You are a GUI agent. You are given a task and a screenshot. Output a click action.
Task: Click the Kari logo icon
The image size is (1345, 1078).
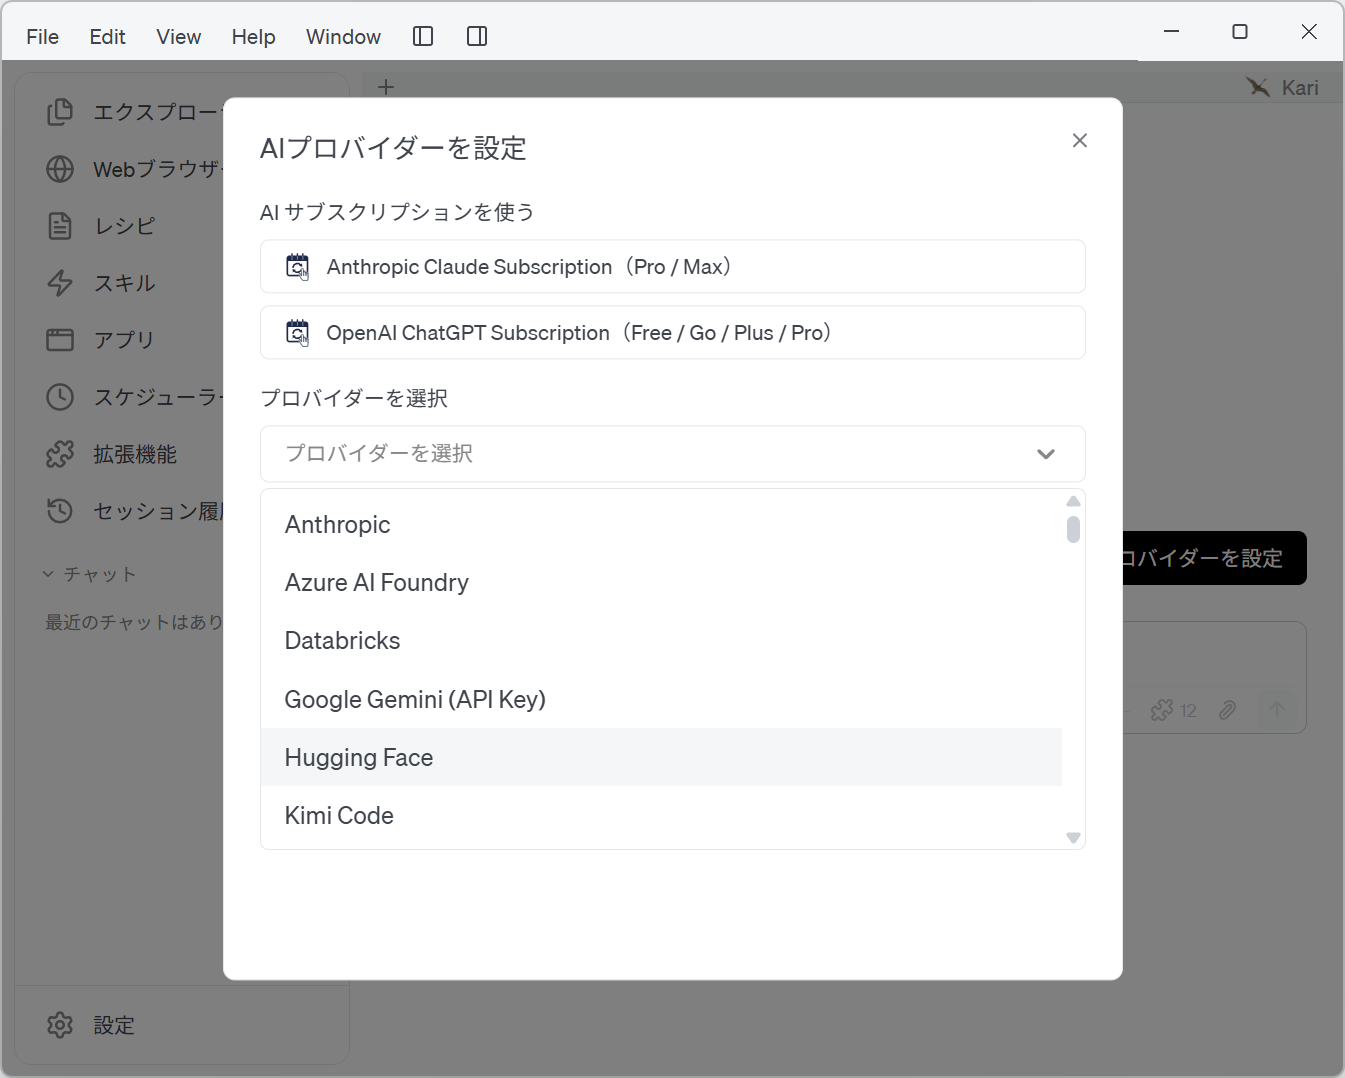(1258, 87)
